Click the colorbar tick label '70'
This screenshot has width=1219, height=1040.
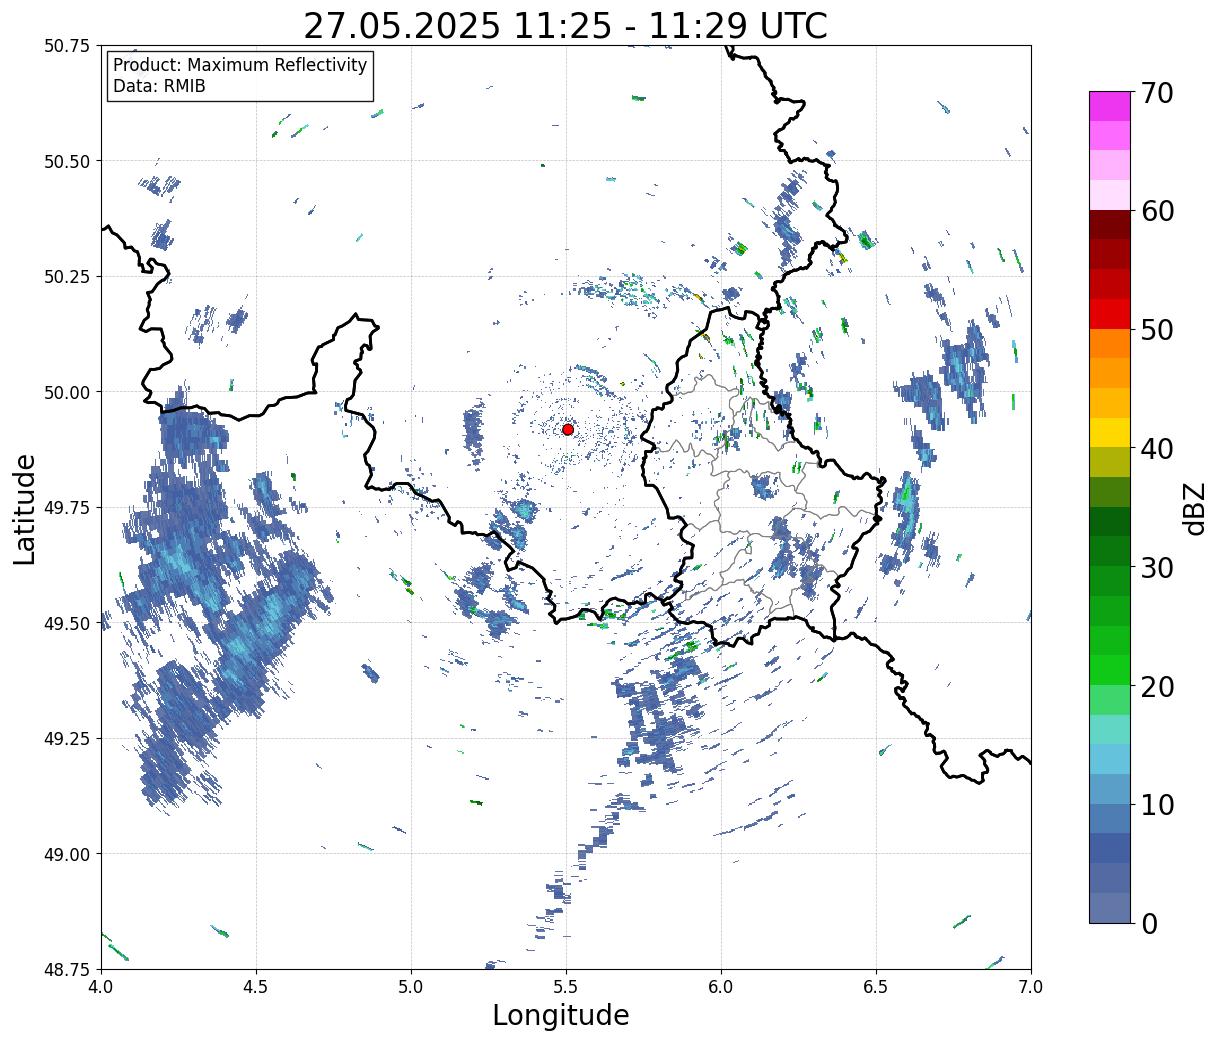[x=1157, y=93]
